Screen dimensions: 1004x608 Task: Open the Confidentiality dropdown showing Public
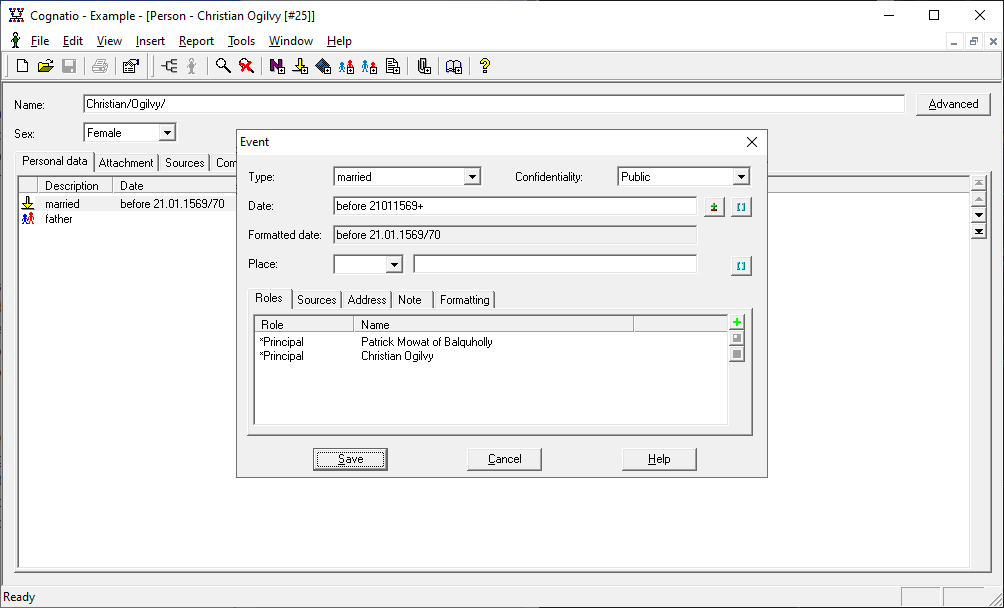pyautogui.click(x=741, y=177)
